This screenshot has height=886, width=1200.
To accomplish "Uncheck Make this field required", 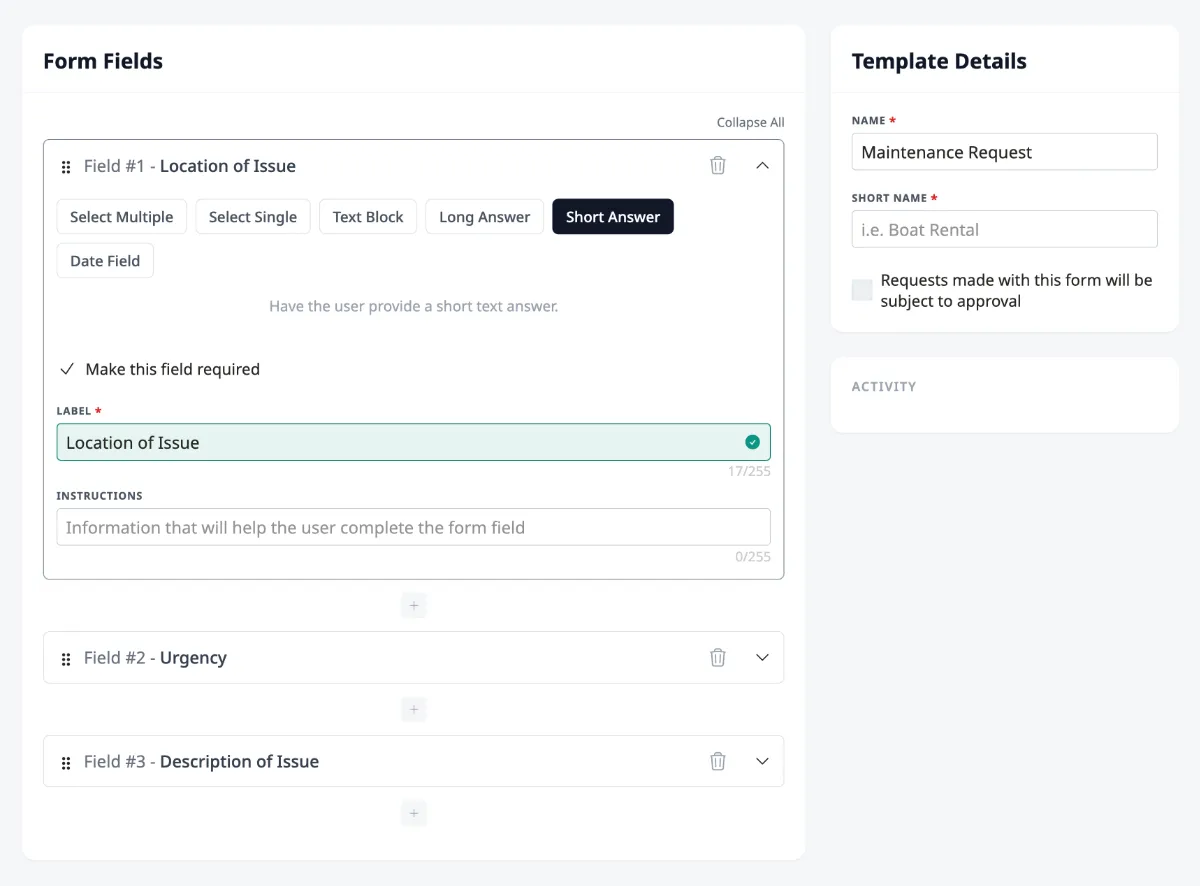I will point(67,368).
